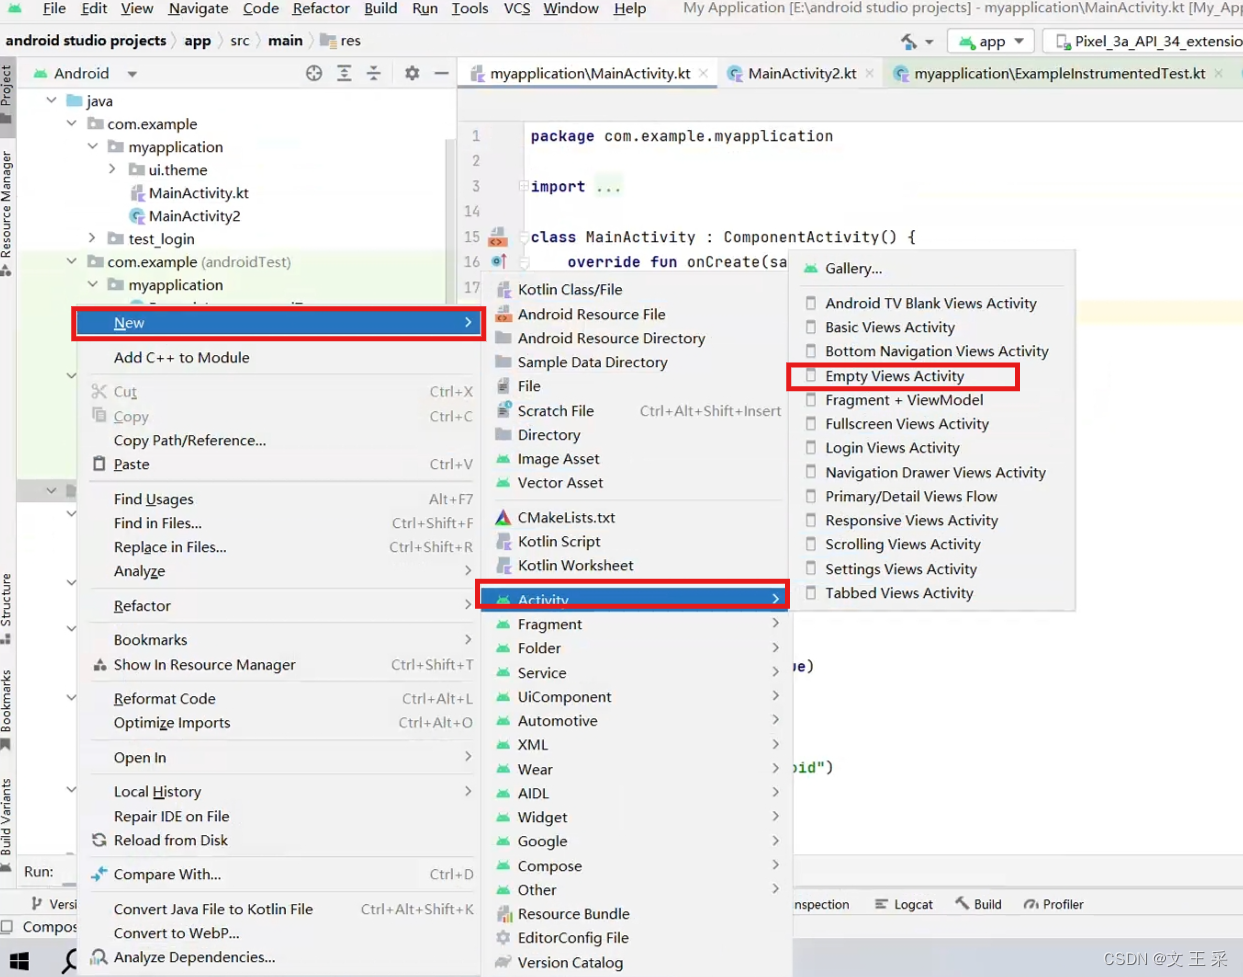Screen dimensions: 1243x977
Task: Click the taskbar search magnifier
Action: 70,961
